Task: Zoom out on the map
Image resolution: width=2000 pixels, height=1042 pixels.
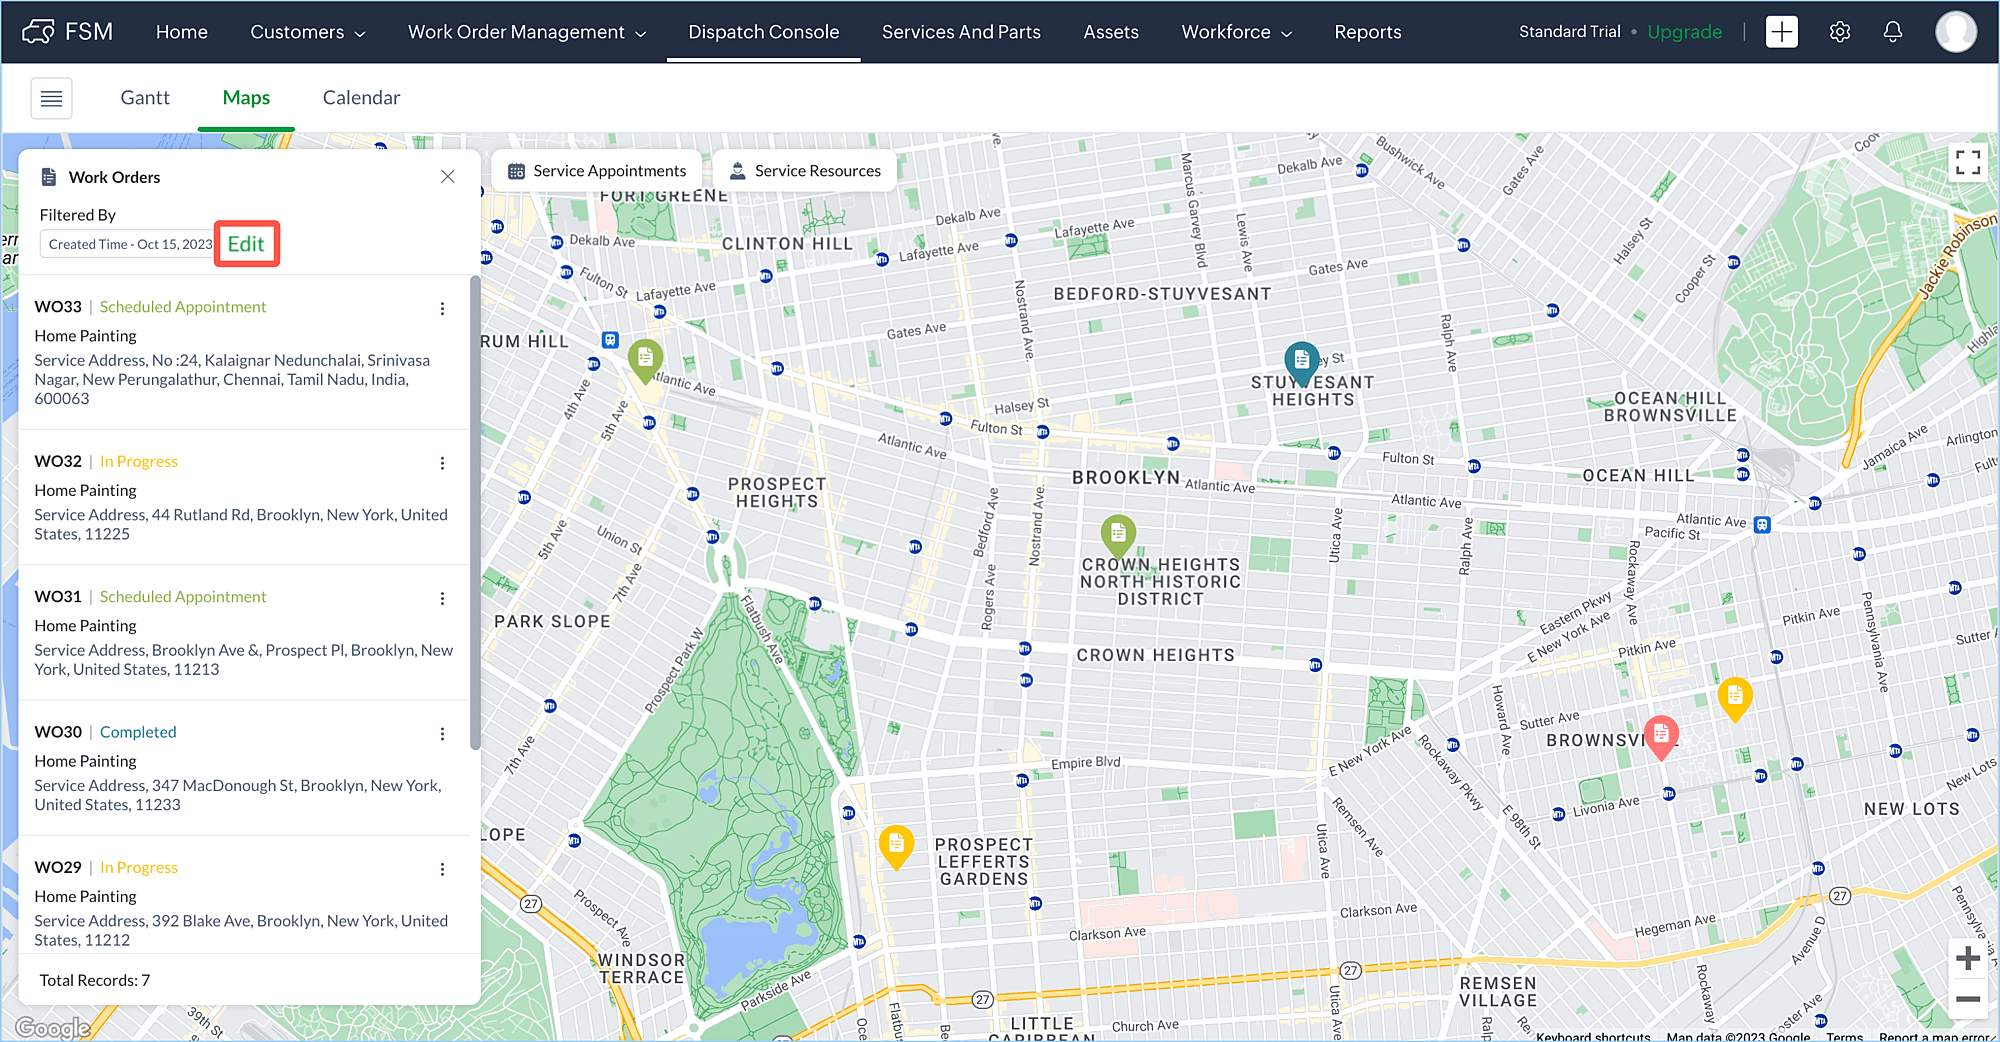Action: [1968, 999]
